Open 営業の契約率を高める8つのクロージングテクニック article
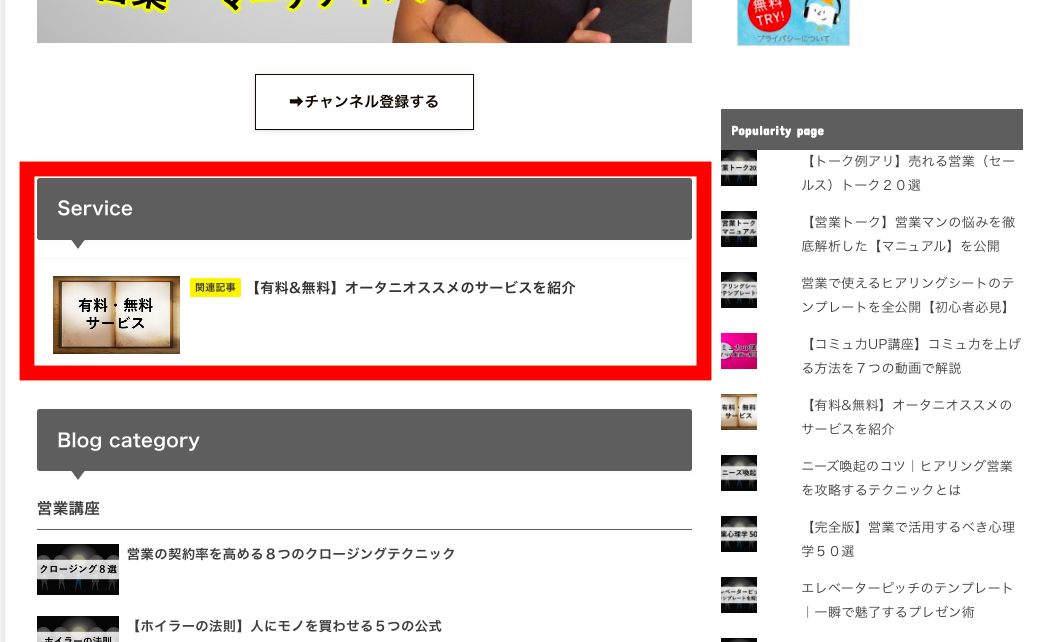 (291, 554)
